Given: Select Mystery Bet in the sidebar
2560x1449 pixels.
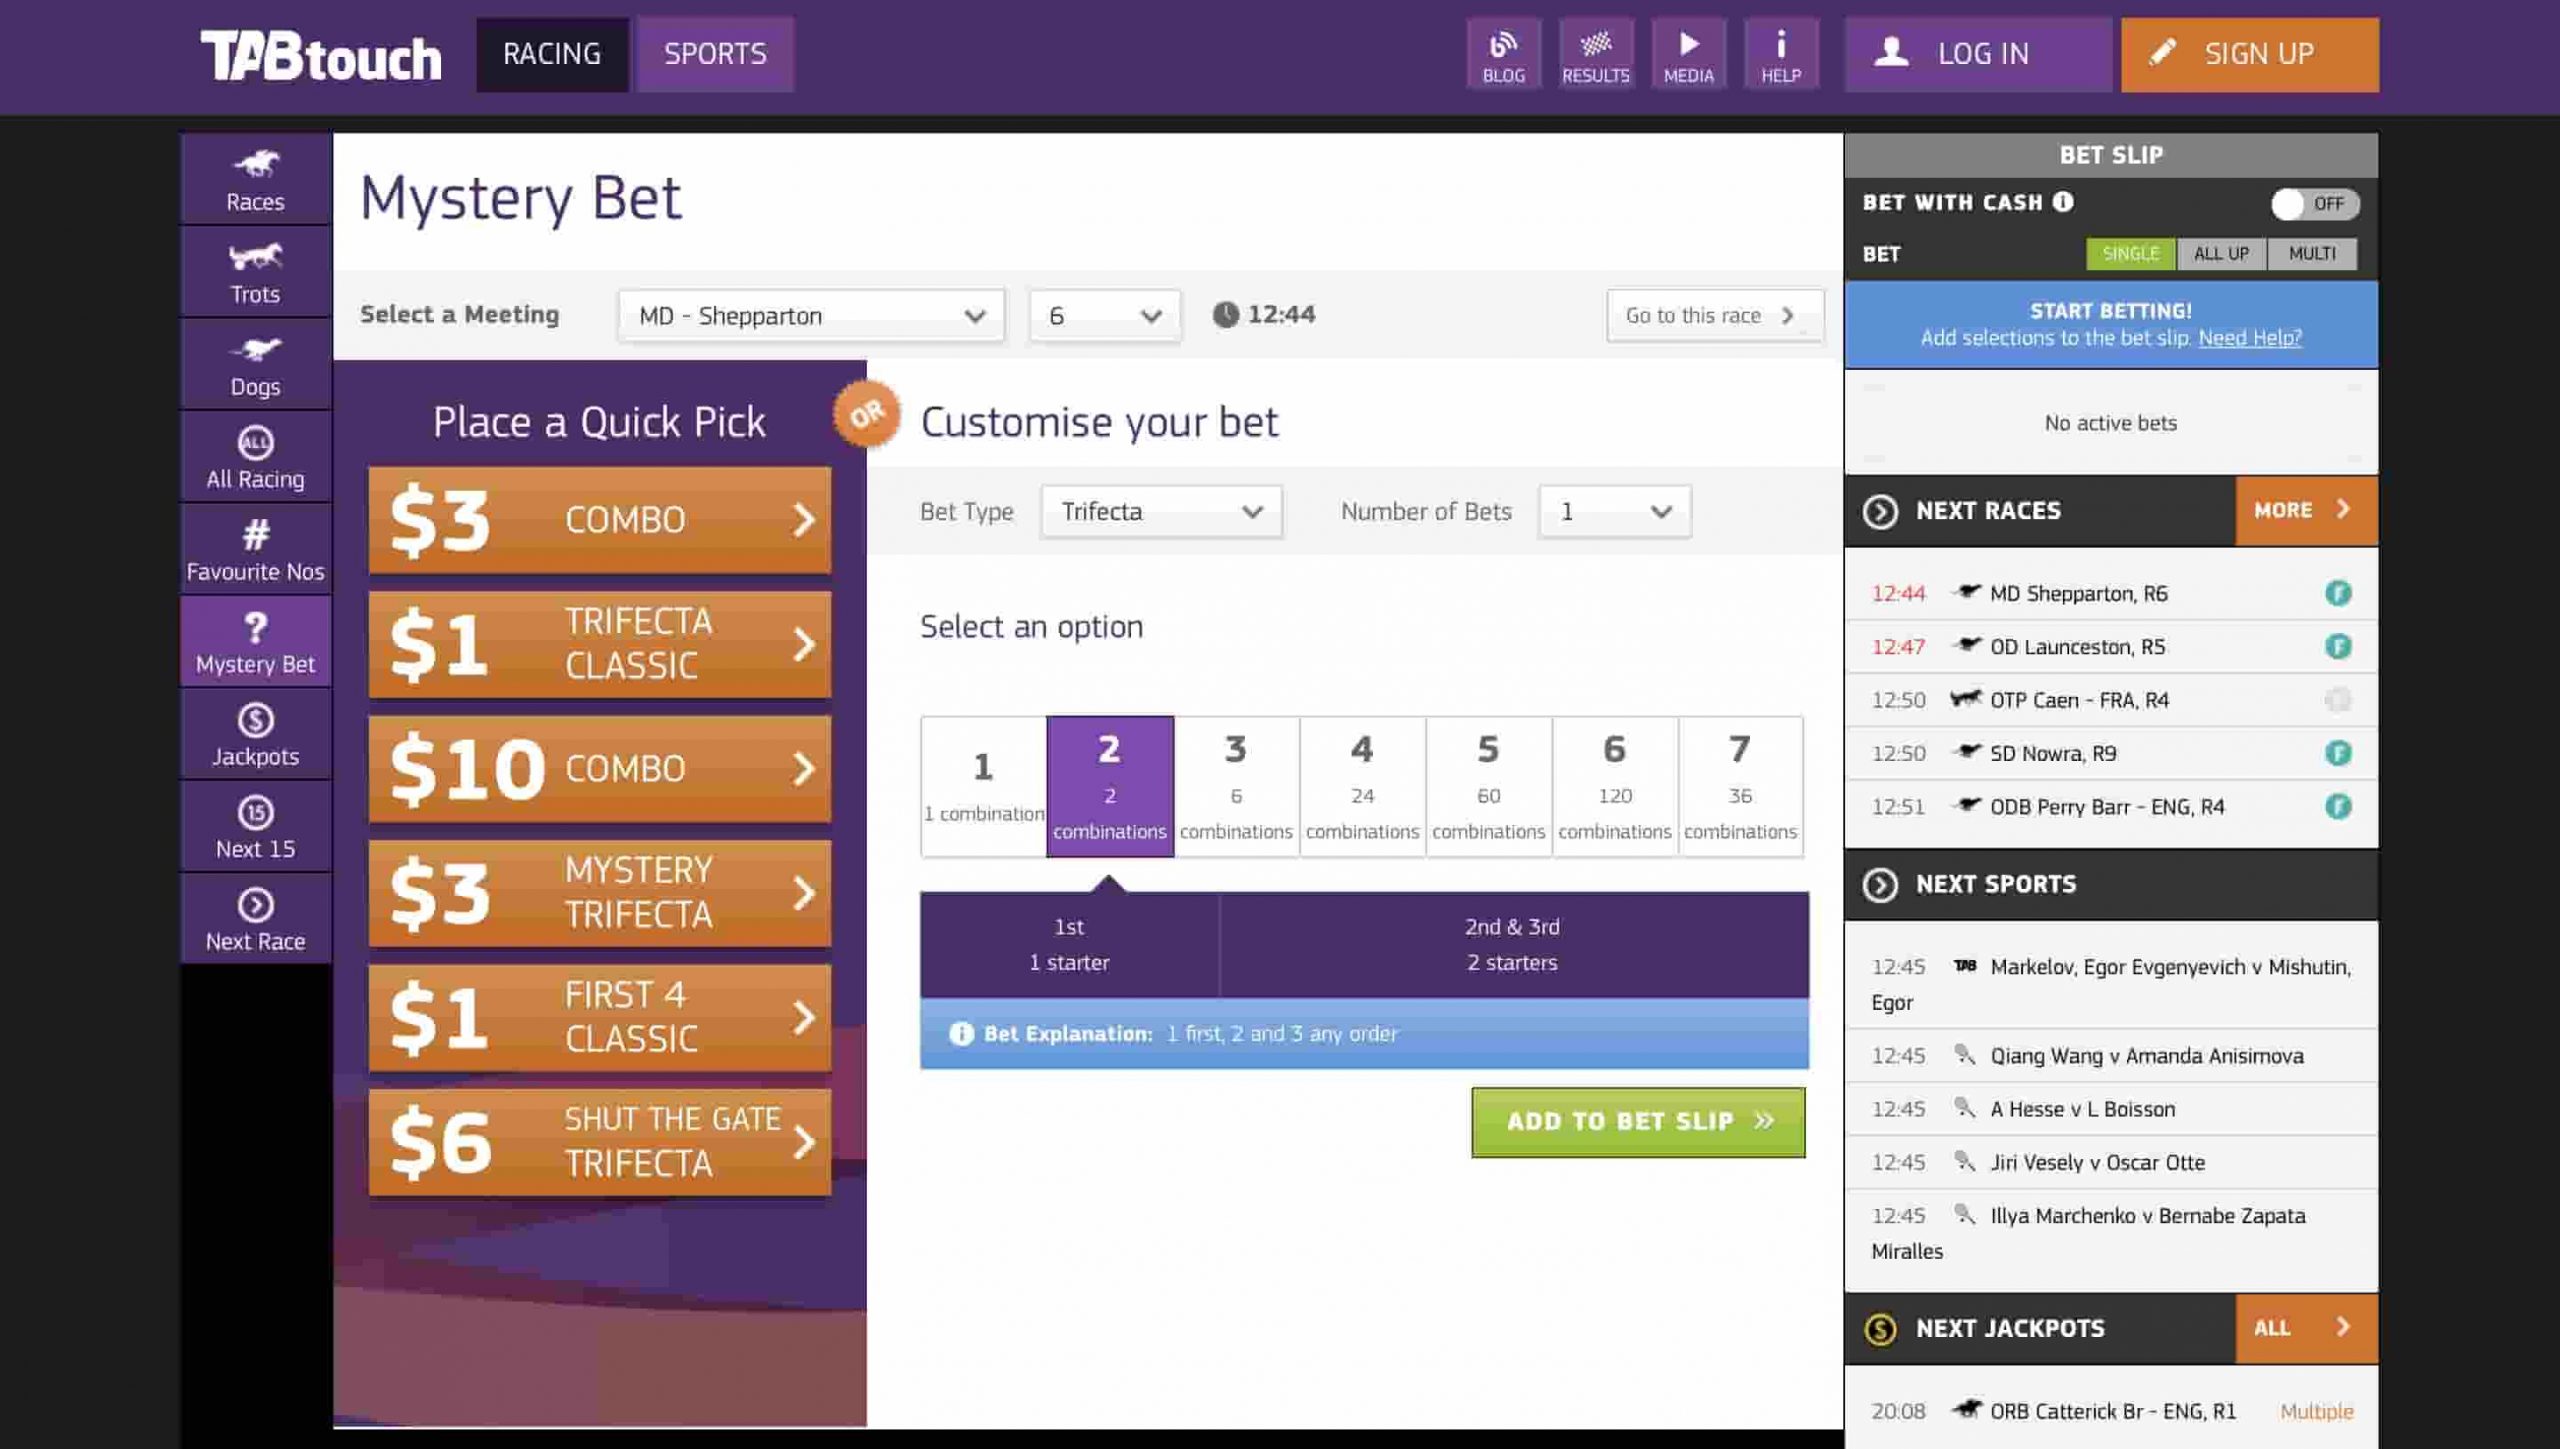Looking at the screenshot, I should coord(255,642).
